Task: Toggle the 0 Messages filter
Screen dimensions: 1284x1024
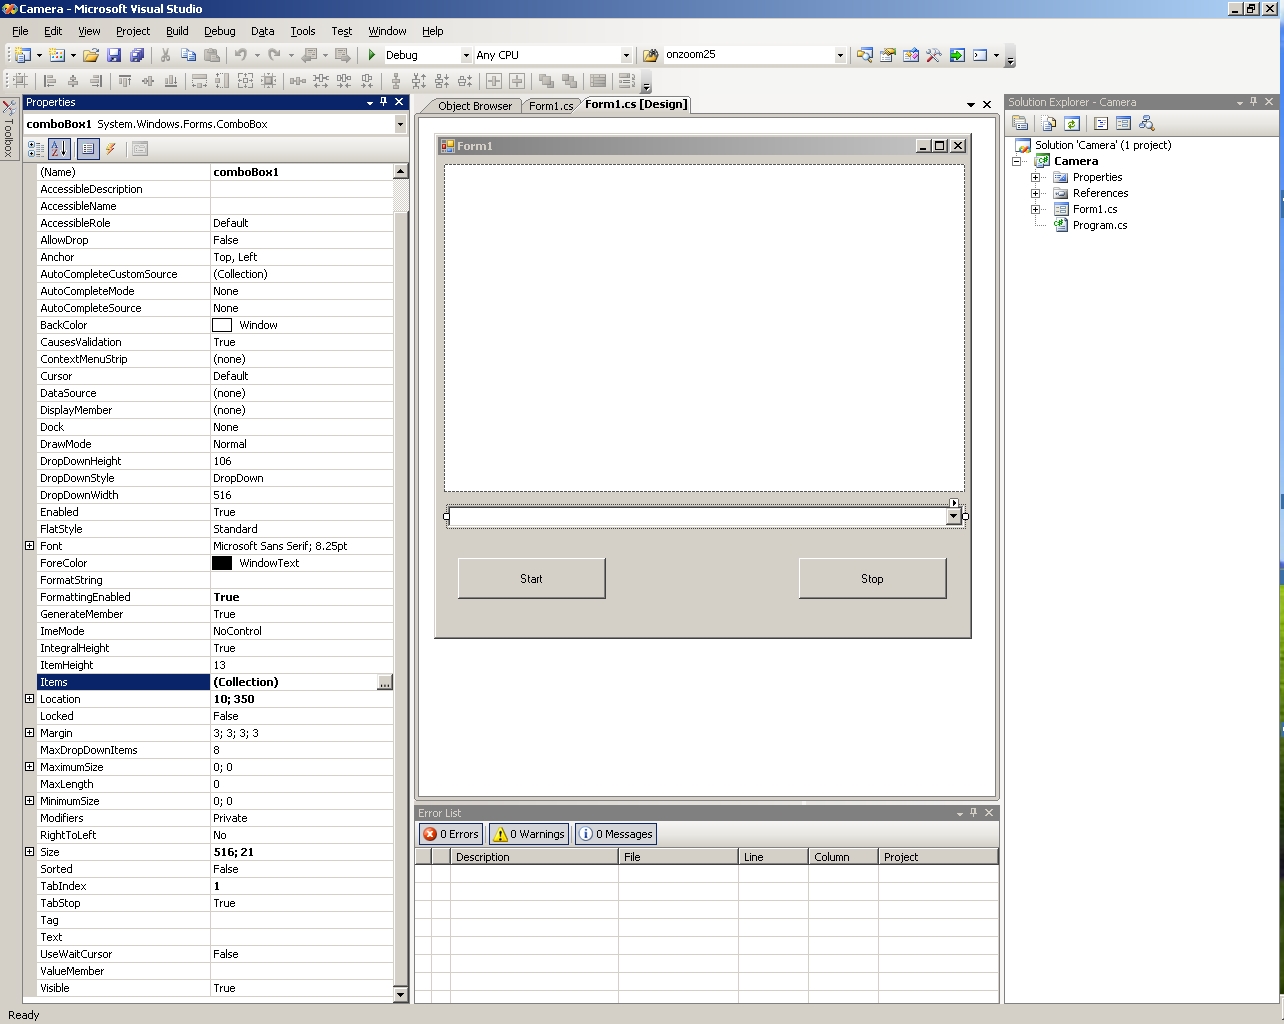Action: 616,834
